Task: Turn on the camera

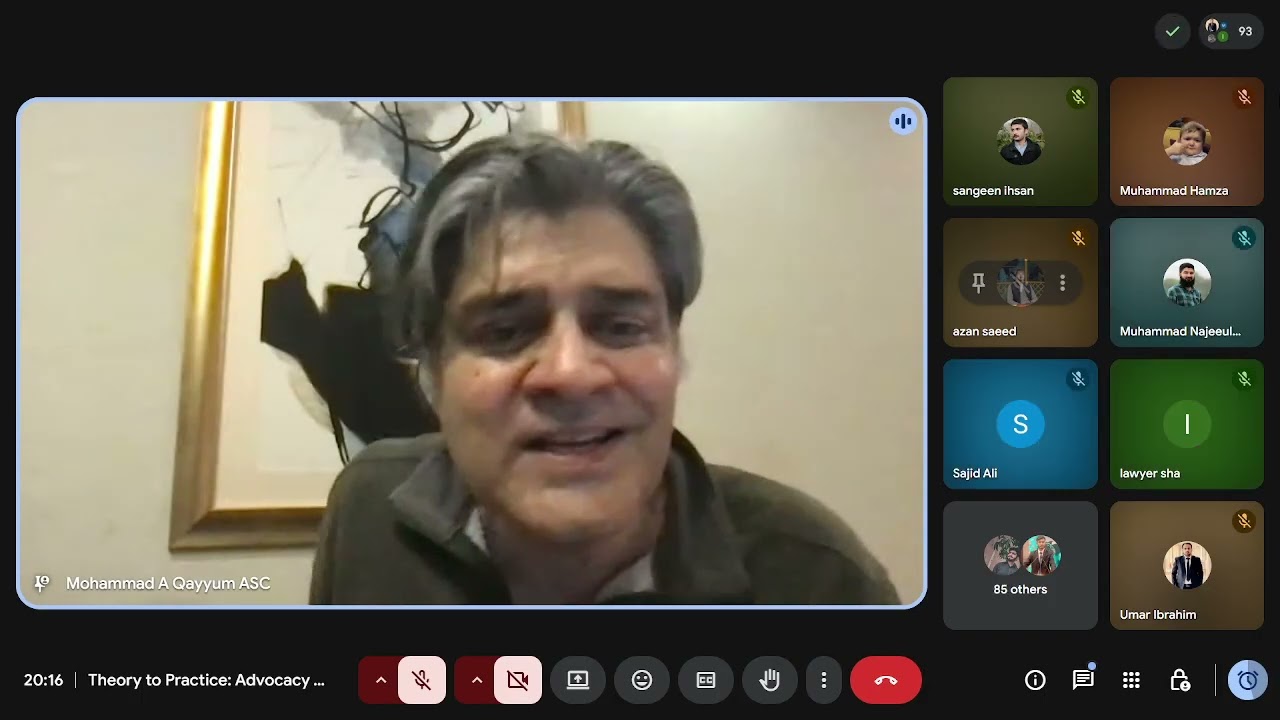Action: [518, 680]
